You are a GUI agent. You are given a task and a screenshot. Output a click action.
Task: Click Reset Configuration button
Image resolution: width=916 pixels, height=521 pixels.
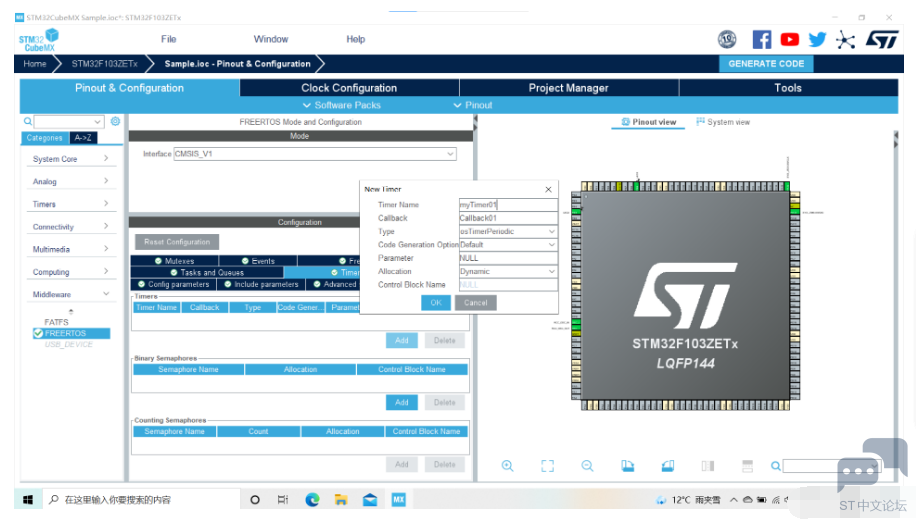point(177,242)
